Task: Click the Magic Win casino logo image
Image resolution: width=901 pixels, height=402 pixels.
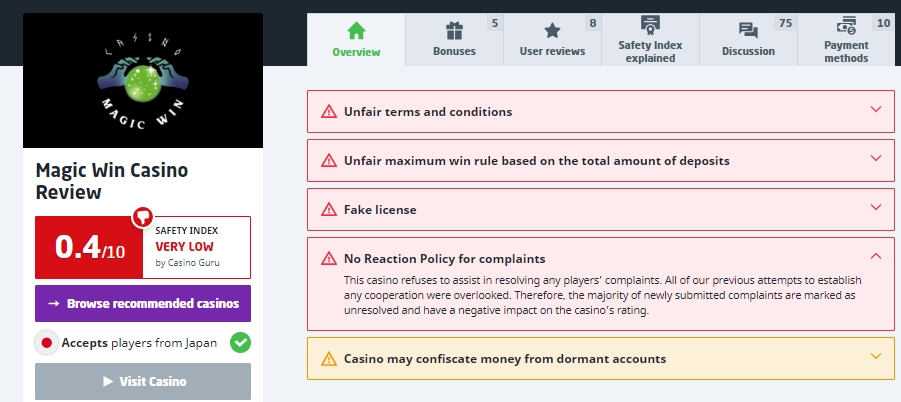Action: click(x=143, y=80)
